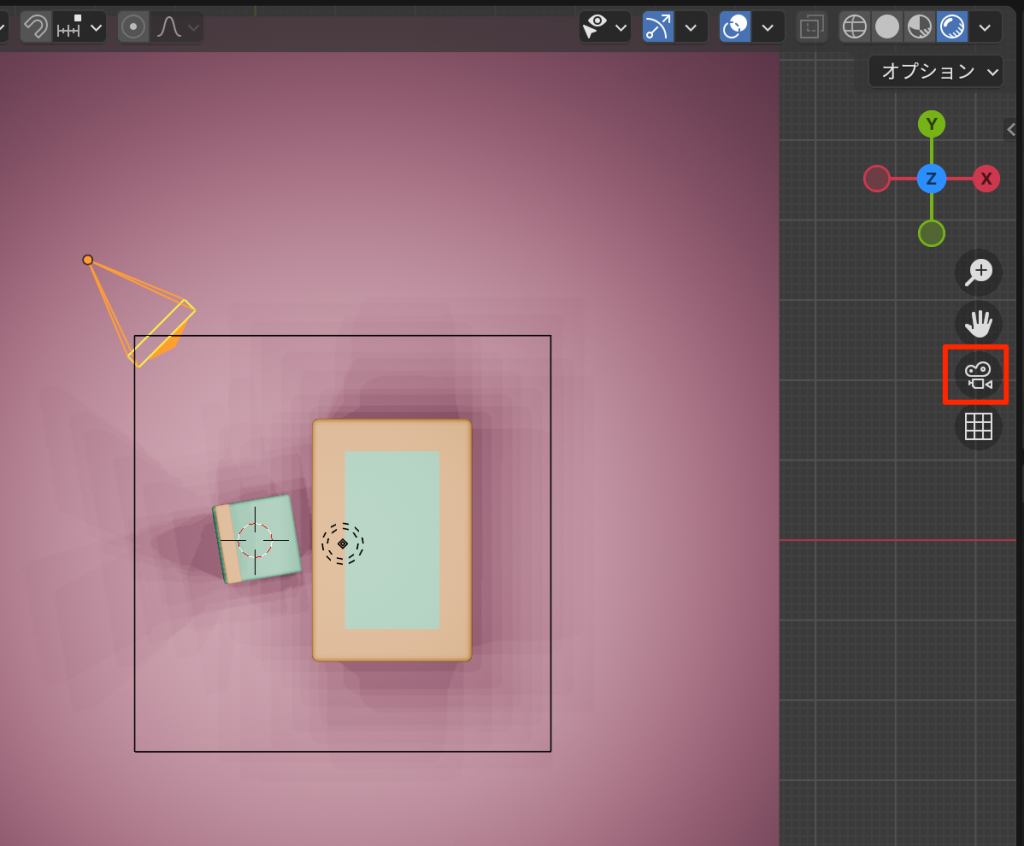Click the red X axis on the navigation gizmo
Viewport: 1024px width, 846px height.
(986, 179)
